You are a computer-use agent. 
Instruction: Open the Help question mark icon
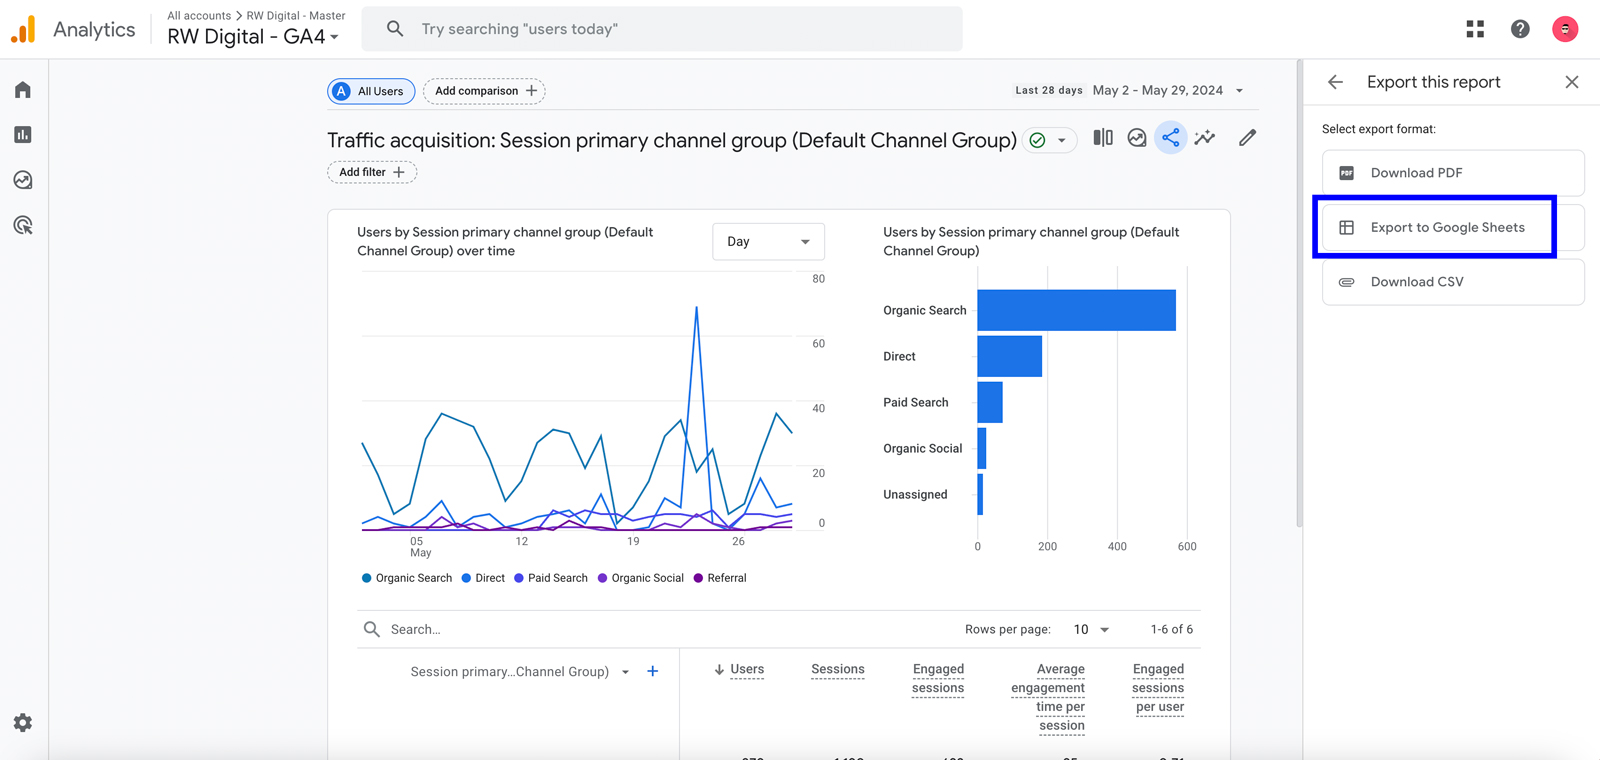click(x=1520, y=29)
